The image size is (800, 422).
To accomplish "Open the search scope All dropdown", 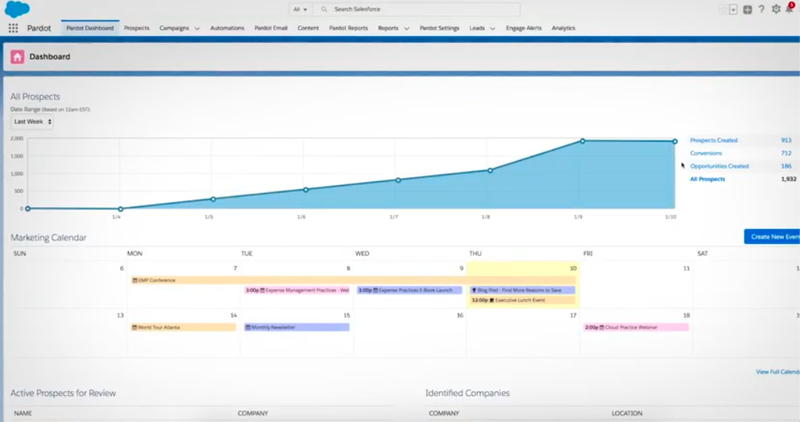I will tap(300, 9).
